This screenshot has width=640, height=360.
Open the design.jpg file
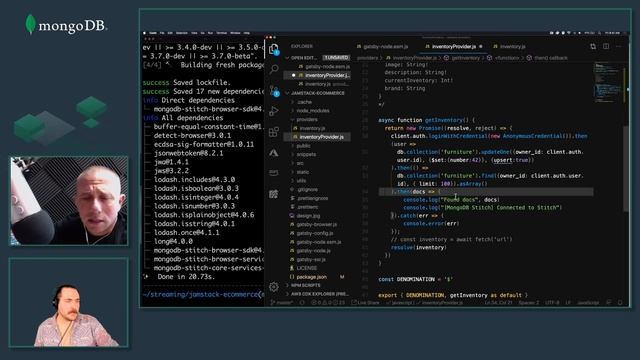(308, 216)
